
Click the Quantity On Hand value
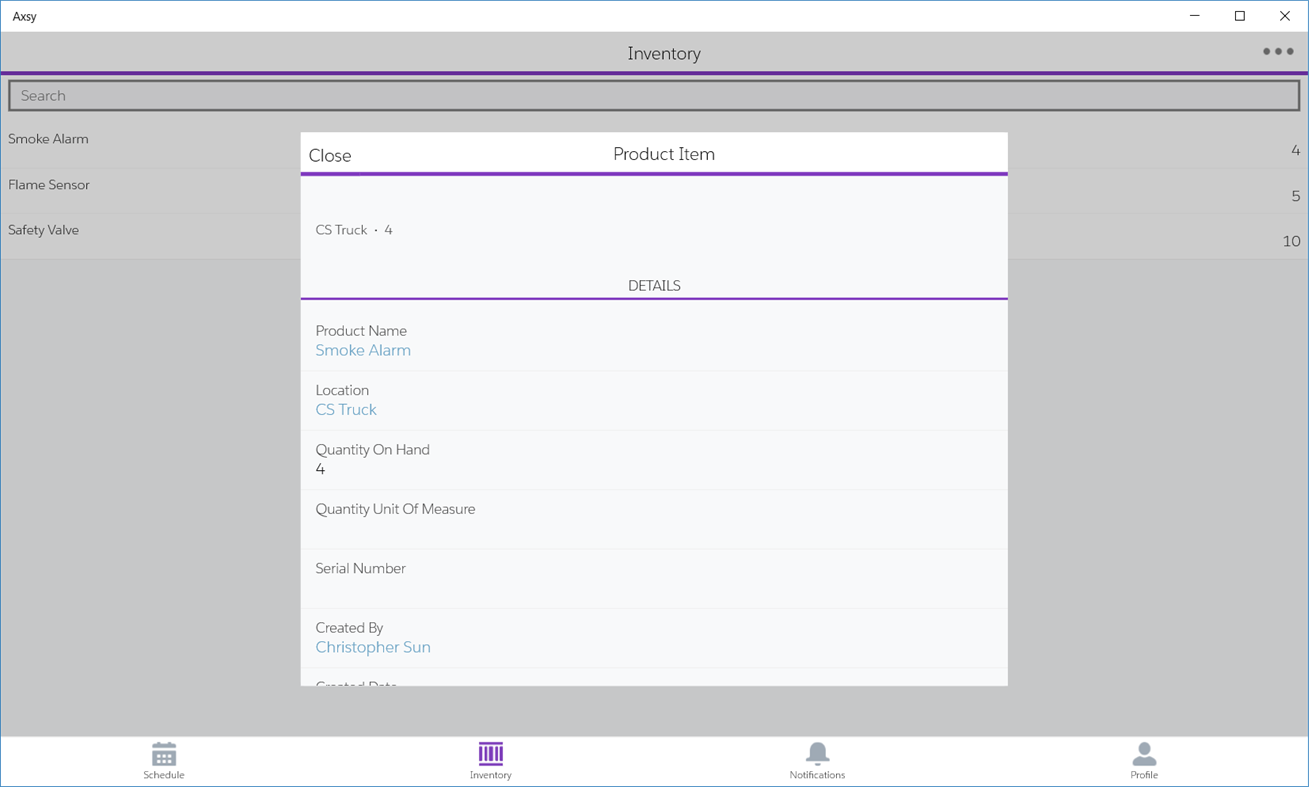[x=320, y=468]
